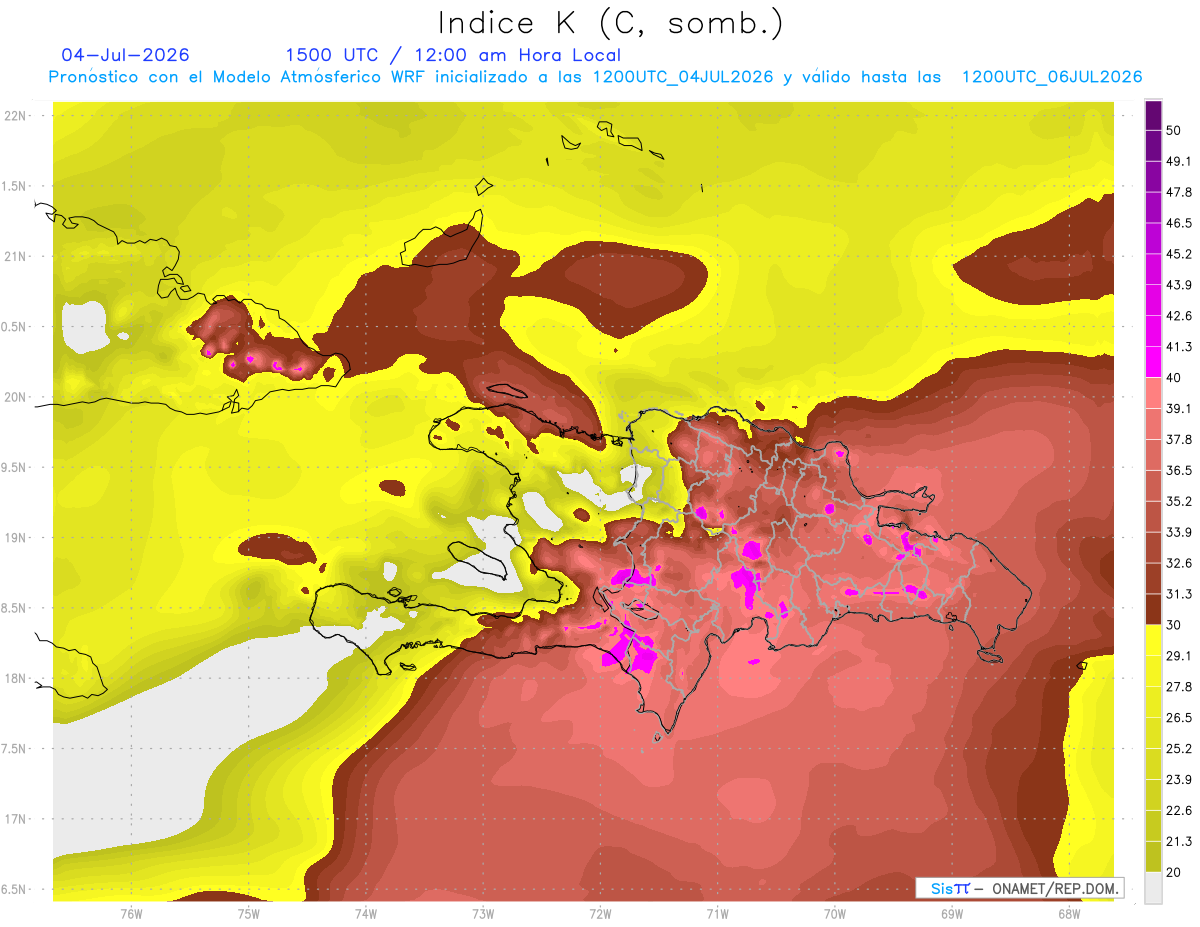Click the colorbar value '49.1'
The height and width of the screenshot is (927, 1200).
click(1179, 161)
